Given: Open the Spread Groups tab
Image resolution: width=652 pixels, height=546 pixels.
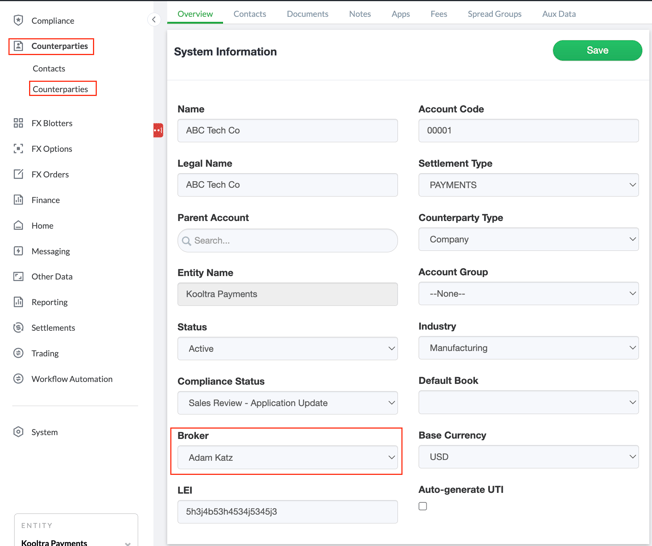Looking at the screenshot, I should coord(494,14).
